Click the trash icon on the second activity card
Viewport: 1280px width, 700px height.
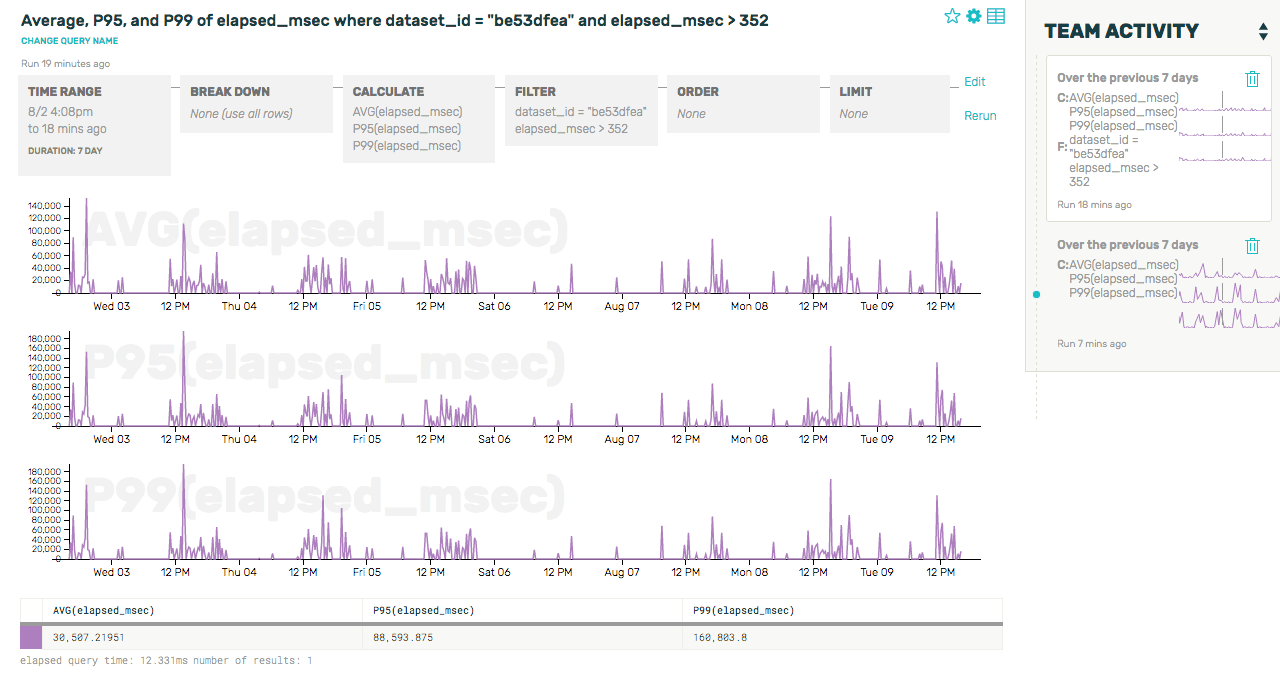click(x=1252, y=245)
